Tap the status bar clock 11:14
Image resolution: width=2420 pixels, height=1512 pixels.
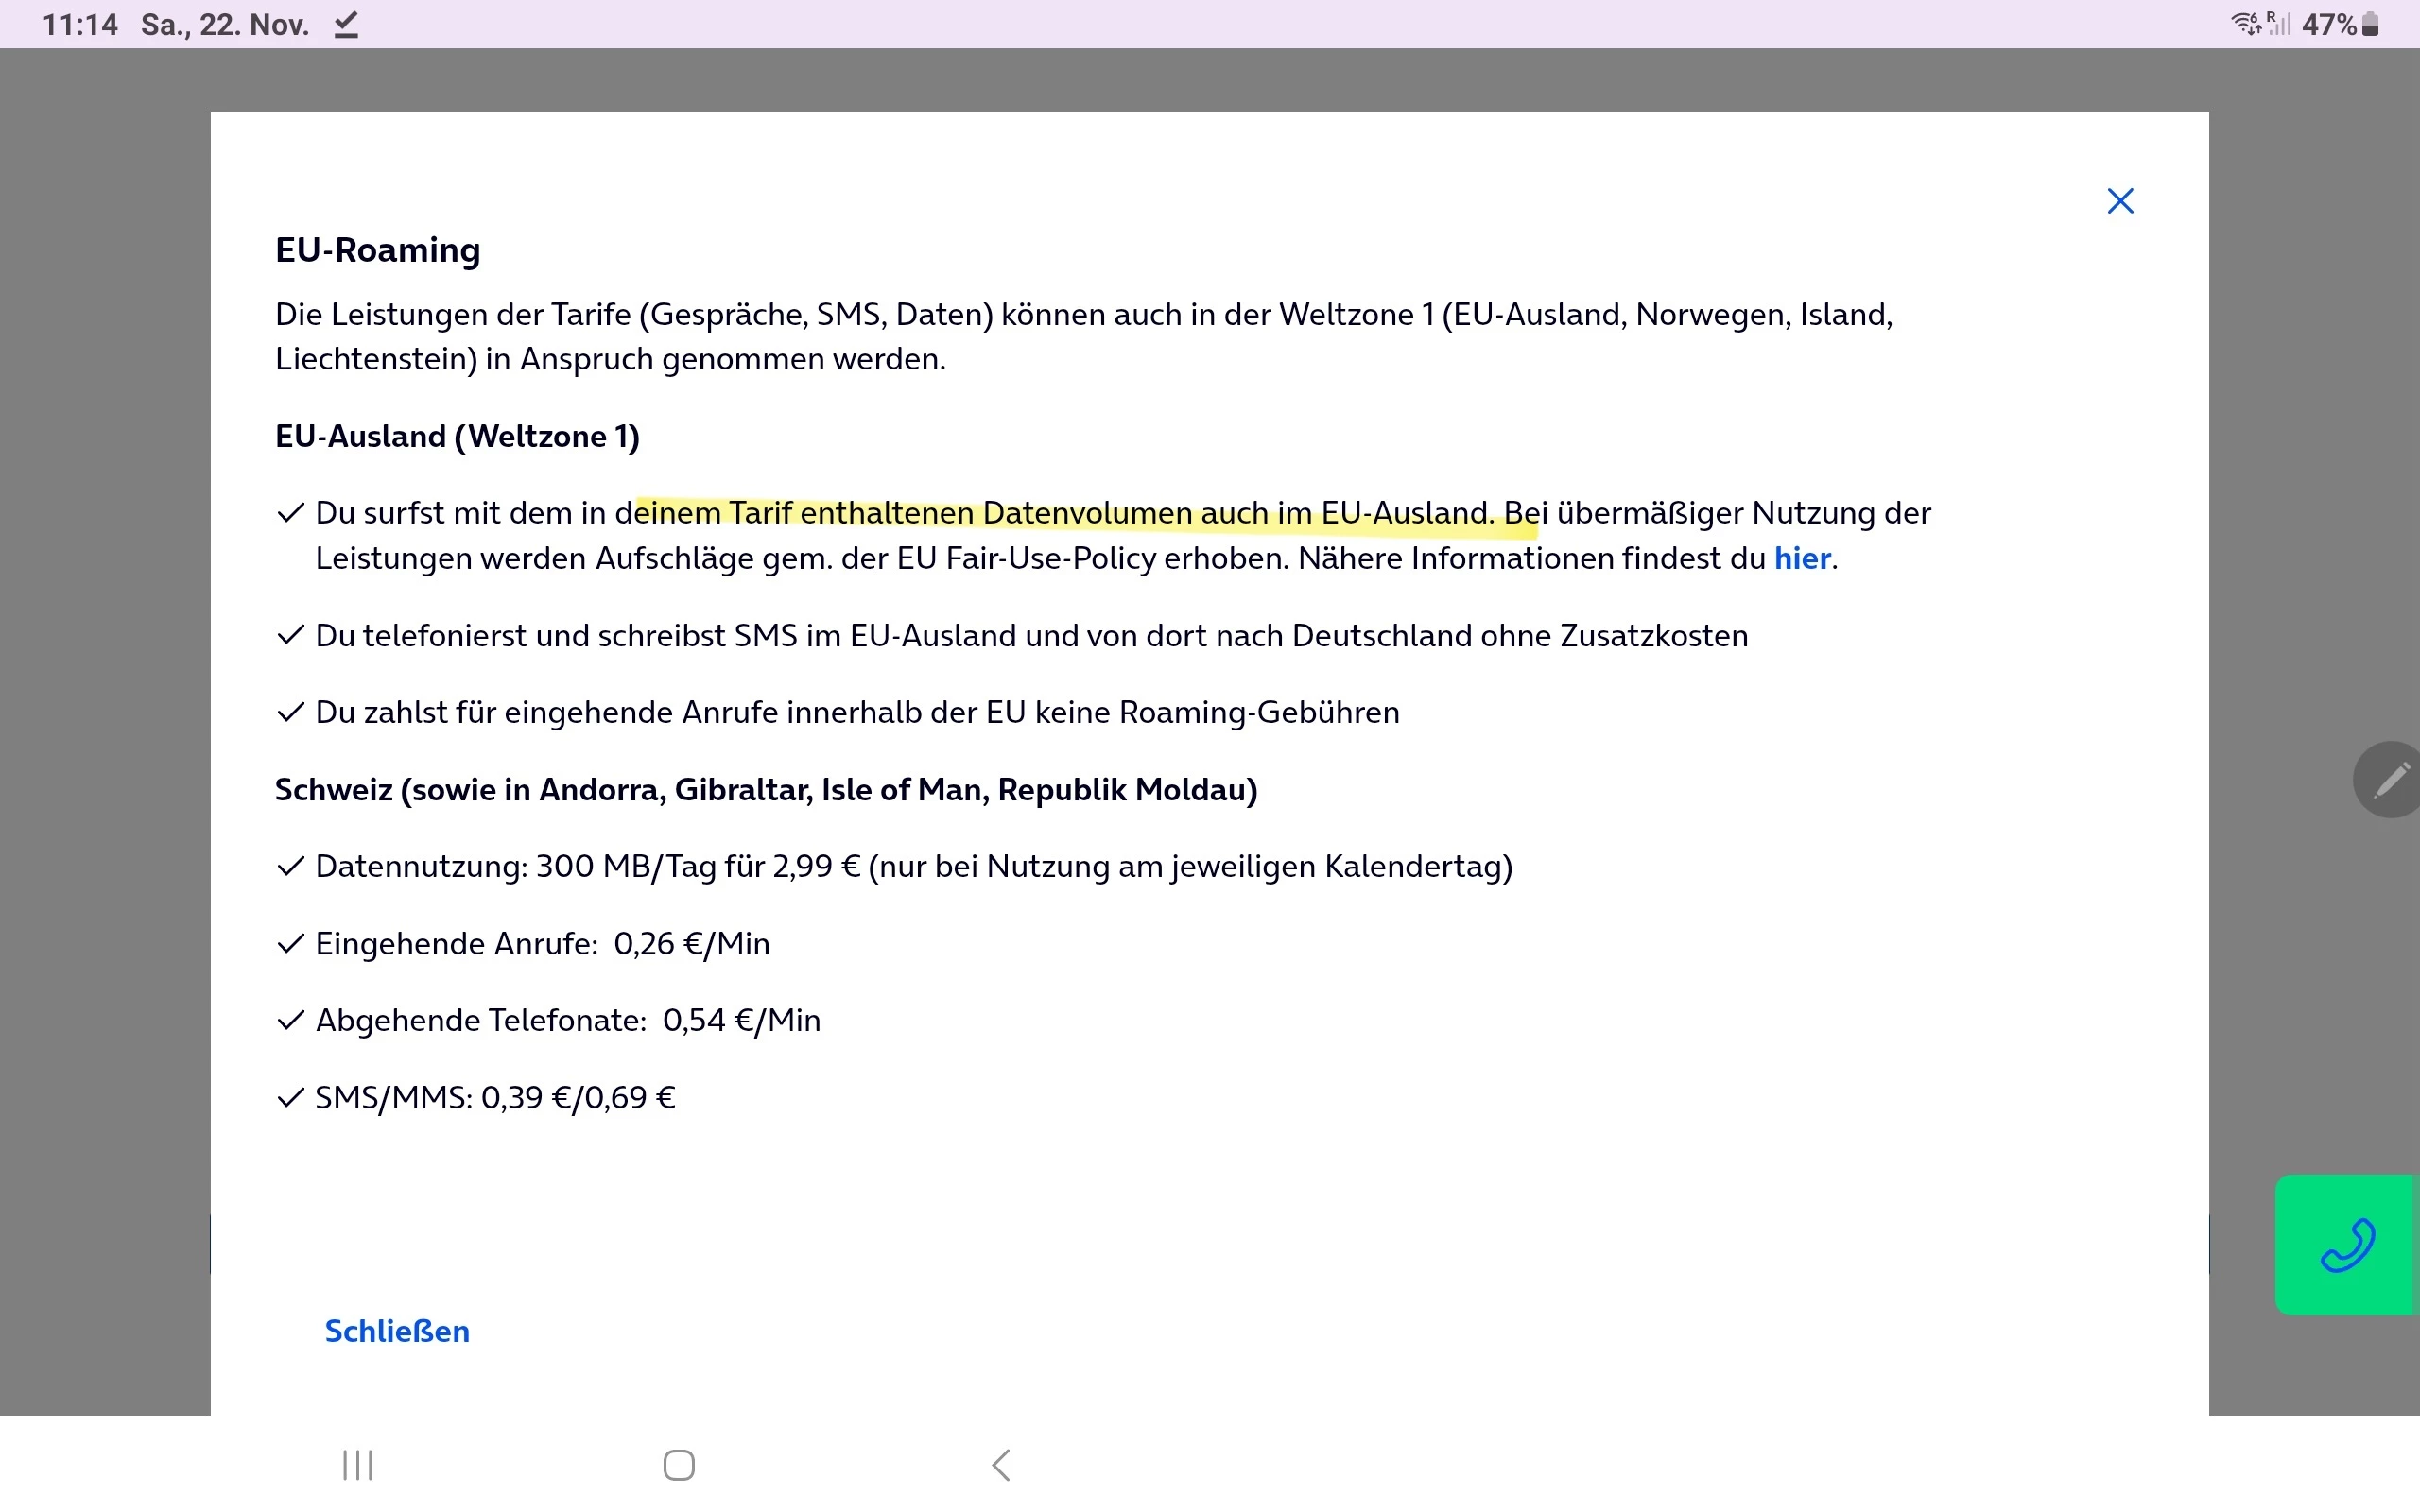click(x=80, y=24)
